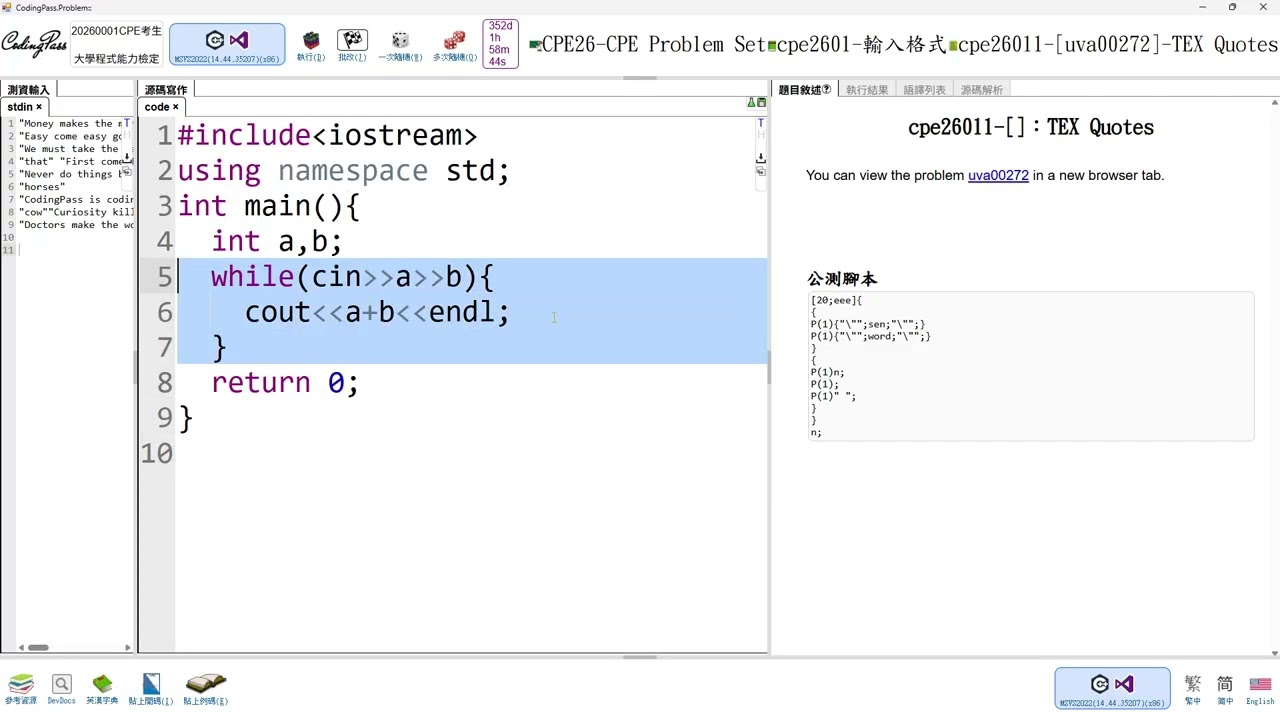Click the save disk icon above code editor
Image resolution: width=1280 pixels, height=720 pixels.
coord(761,103)
